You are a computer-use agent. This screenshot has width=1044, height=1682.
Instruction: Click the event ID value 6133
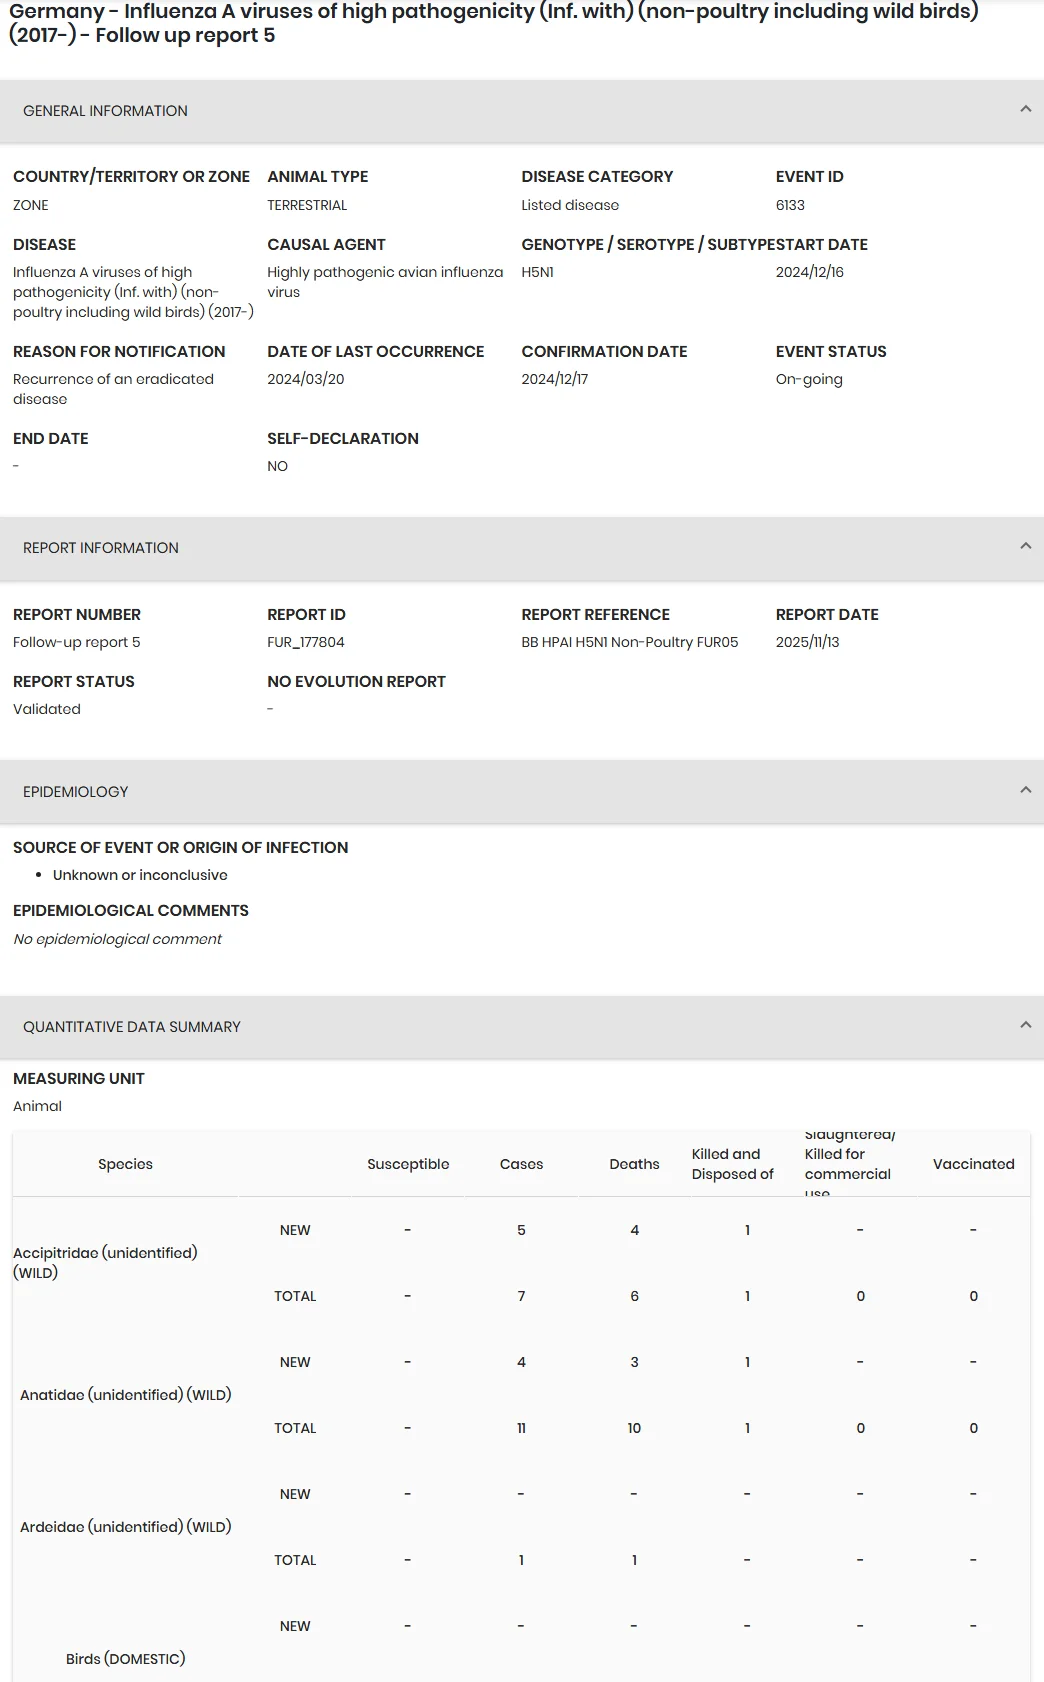pos(790,205)
